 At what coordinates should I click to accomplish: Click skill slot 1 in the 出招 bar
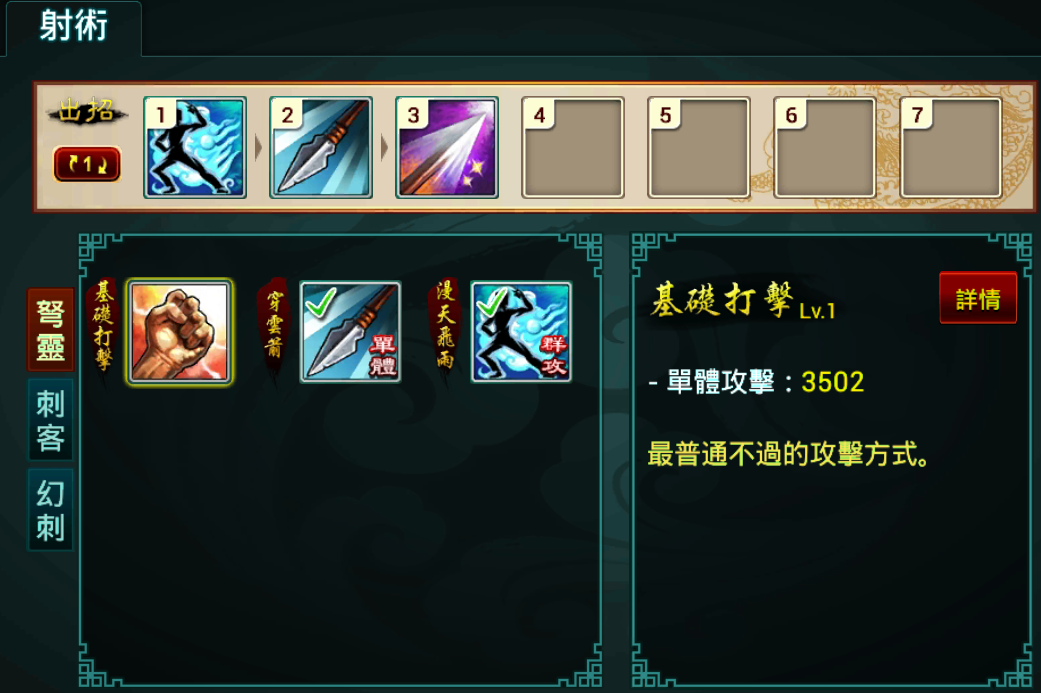click(195, 147)
